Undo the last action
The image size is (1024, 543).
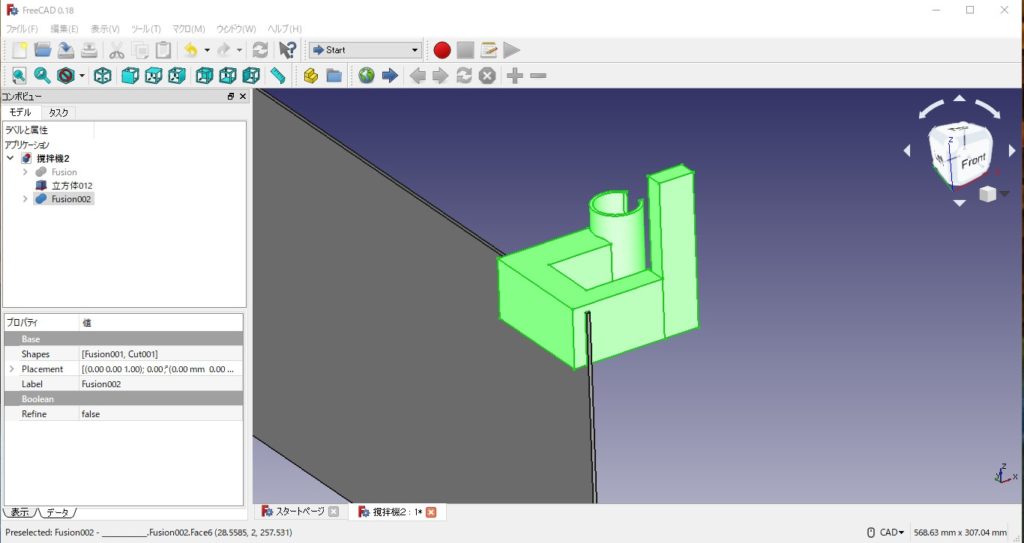(191, 50)
